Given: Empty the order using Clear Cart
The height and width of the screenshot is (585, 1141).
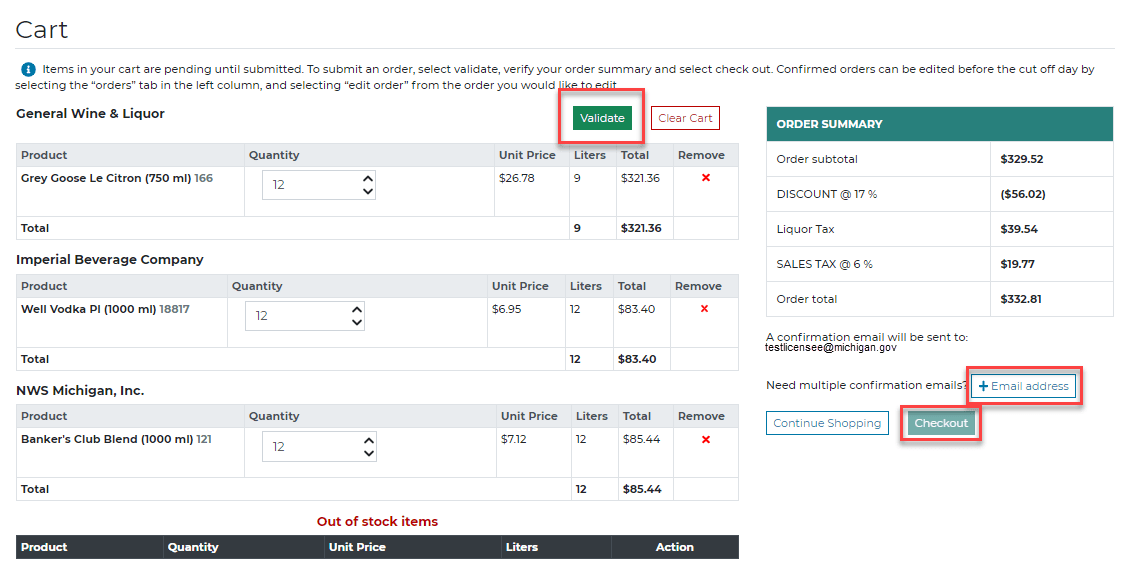Looking at the screenshot, I should (x=685, y=118).
